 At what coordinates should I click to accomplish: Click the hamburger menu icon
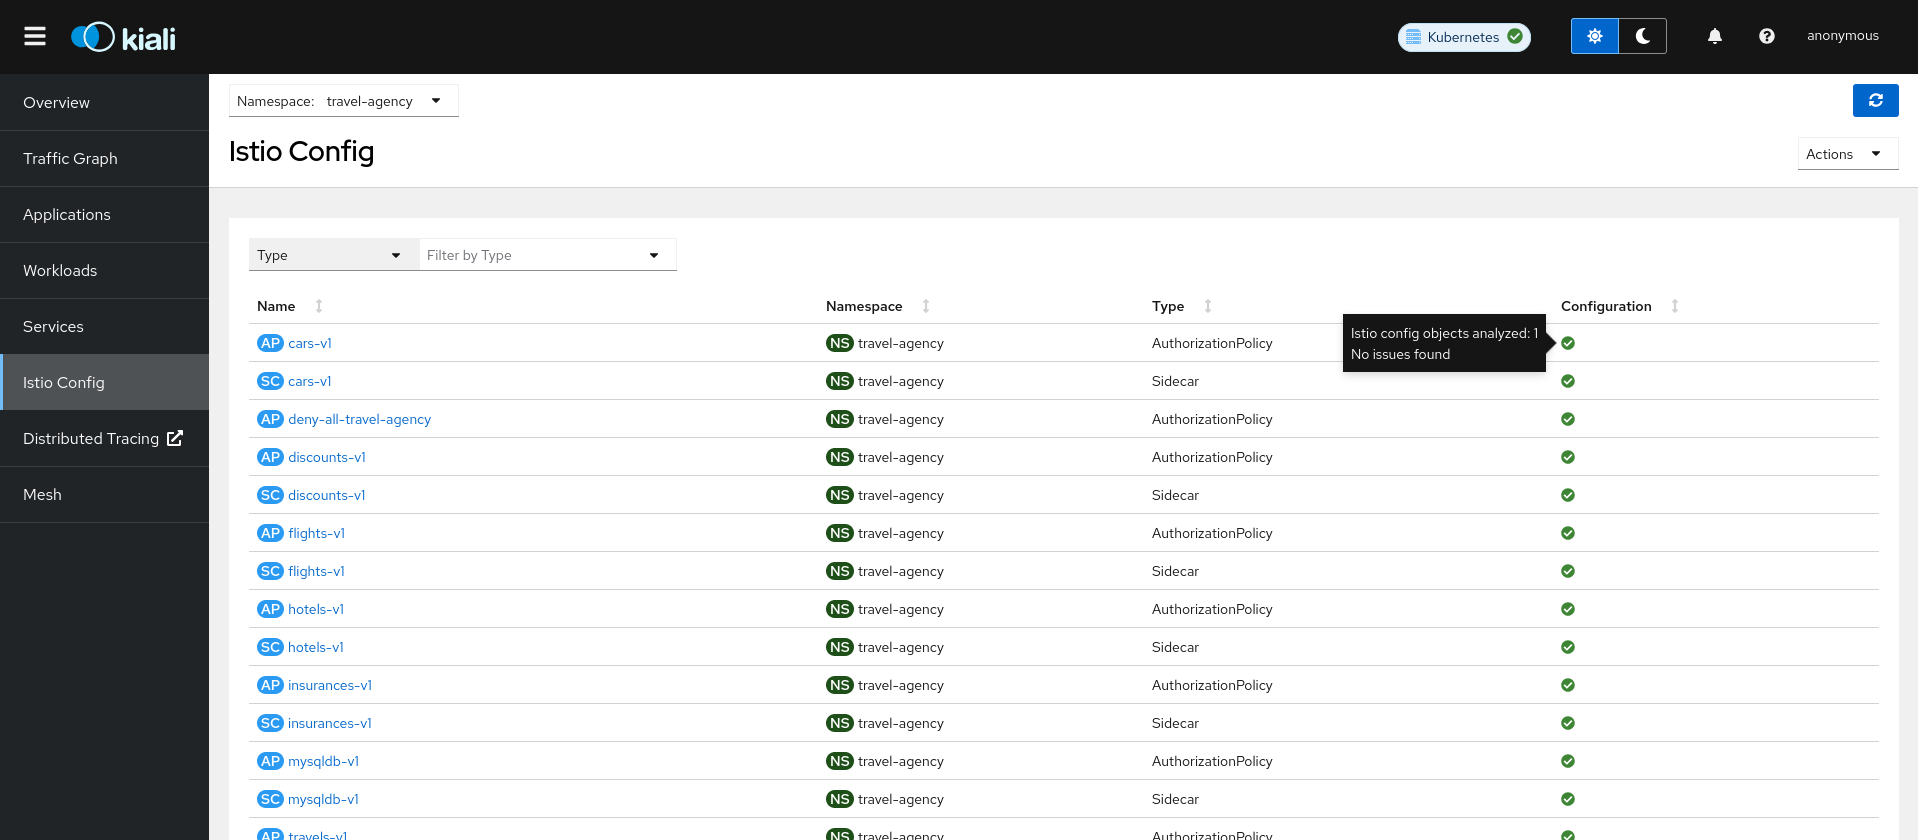click(x=35, y=36)
